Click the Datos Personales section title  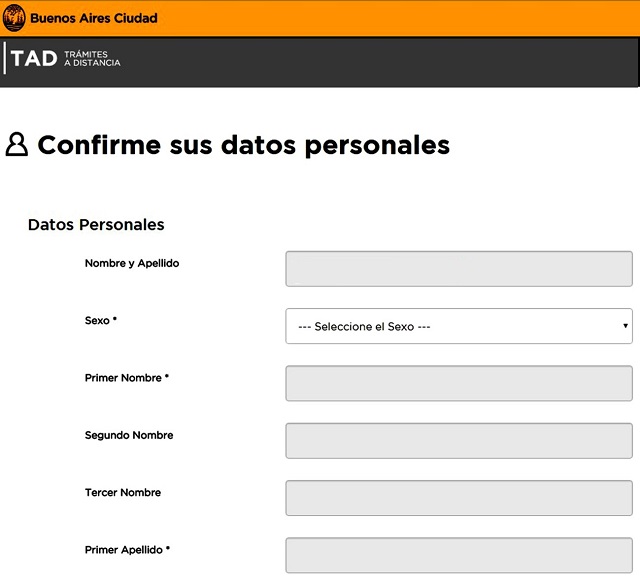96,225
